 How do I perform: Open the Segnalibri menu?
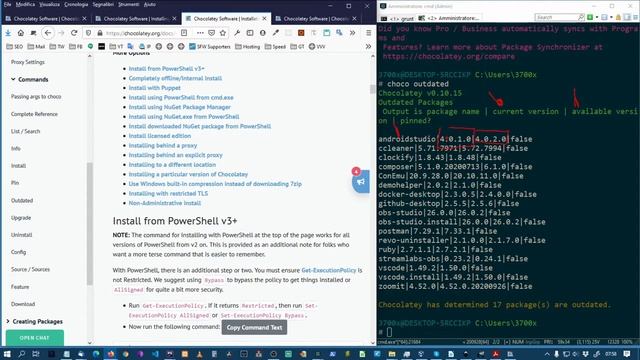pos(103,4)
